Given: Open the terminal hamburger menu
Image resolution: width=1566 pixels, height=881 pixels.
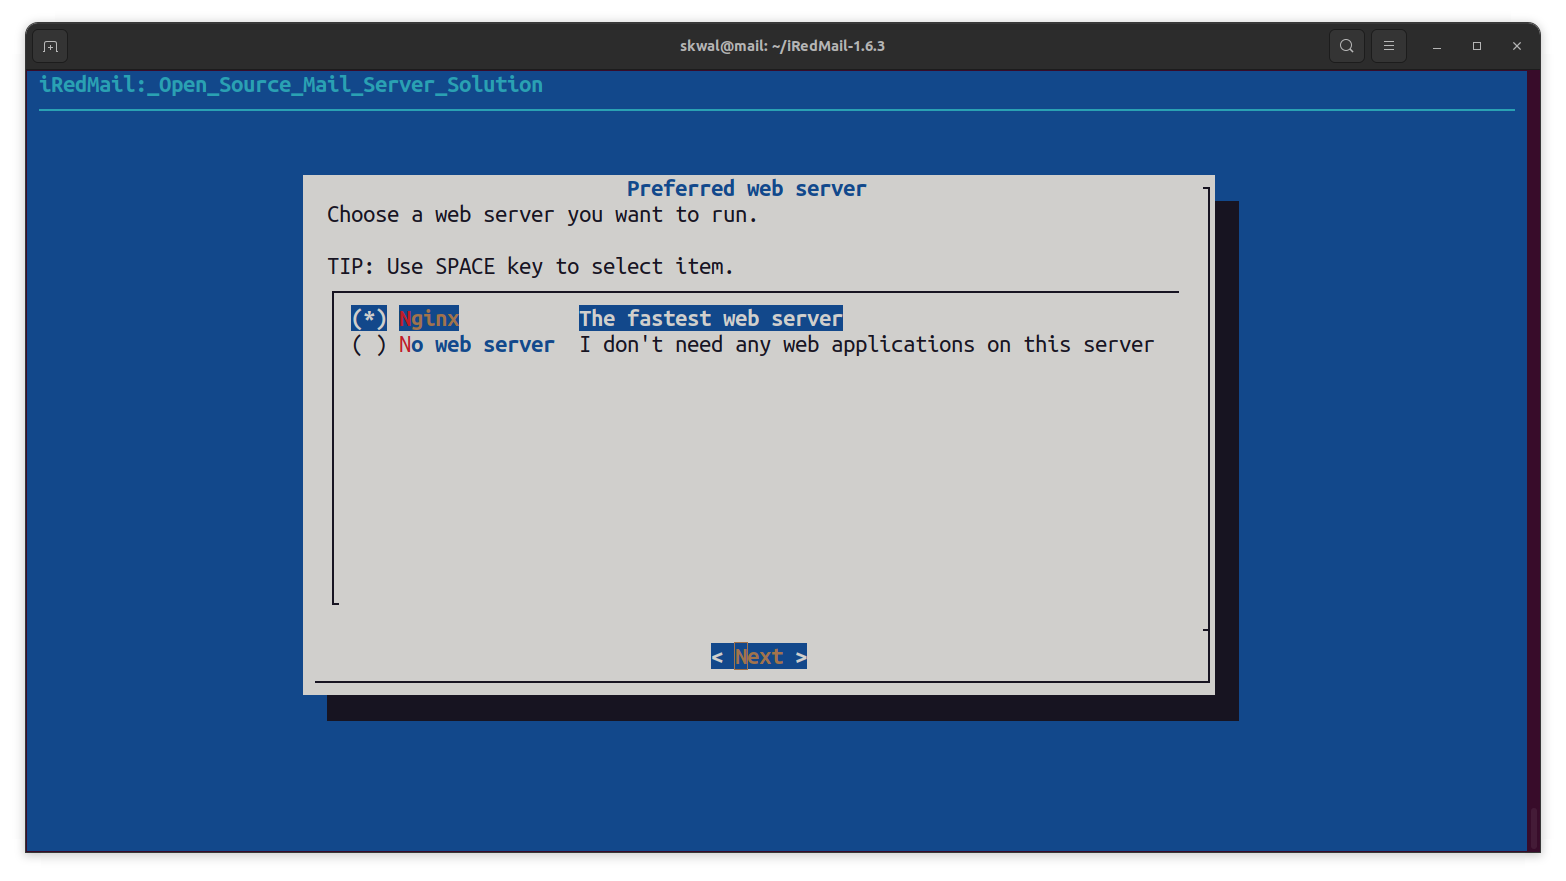Looking at the screenshot, I should pyautogui.click(x=1389, y=46).
